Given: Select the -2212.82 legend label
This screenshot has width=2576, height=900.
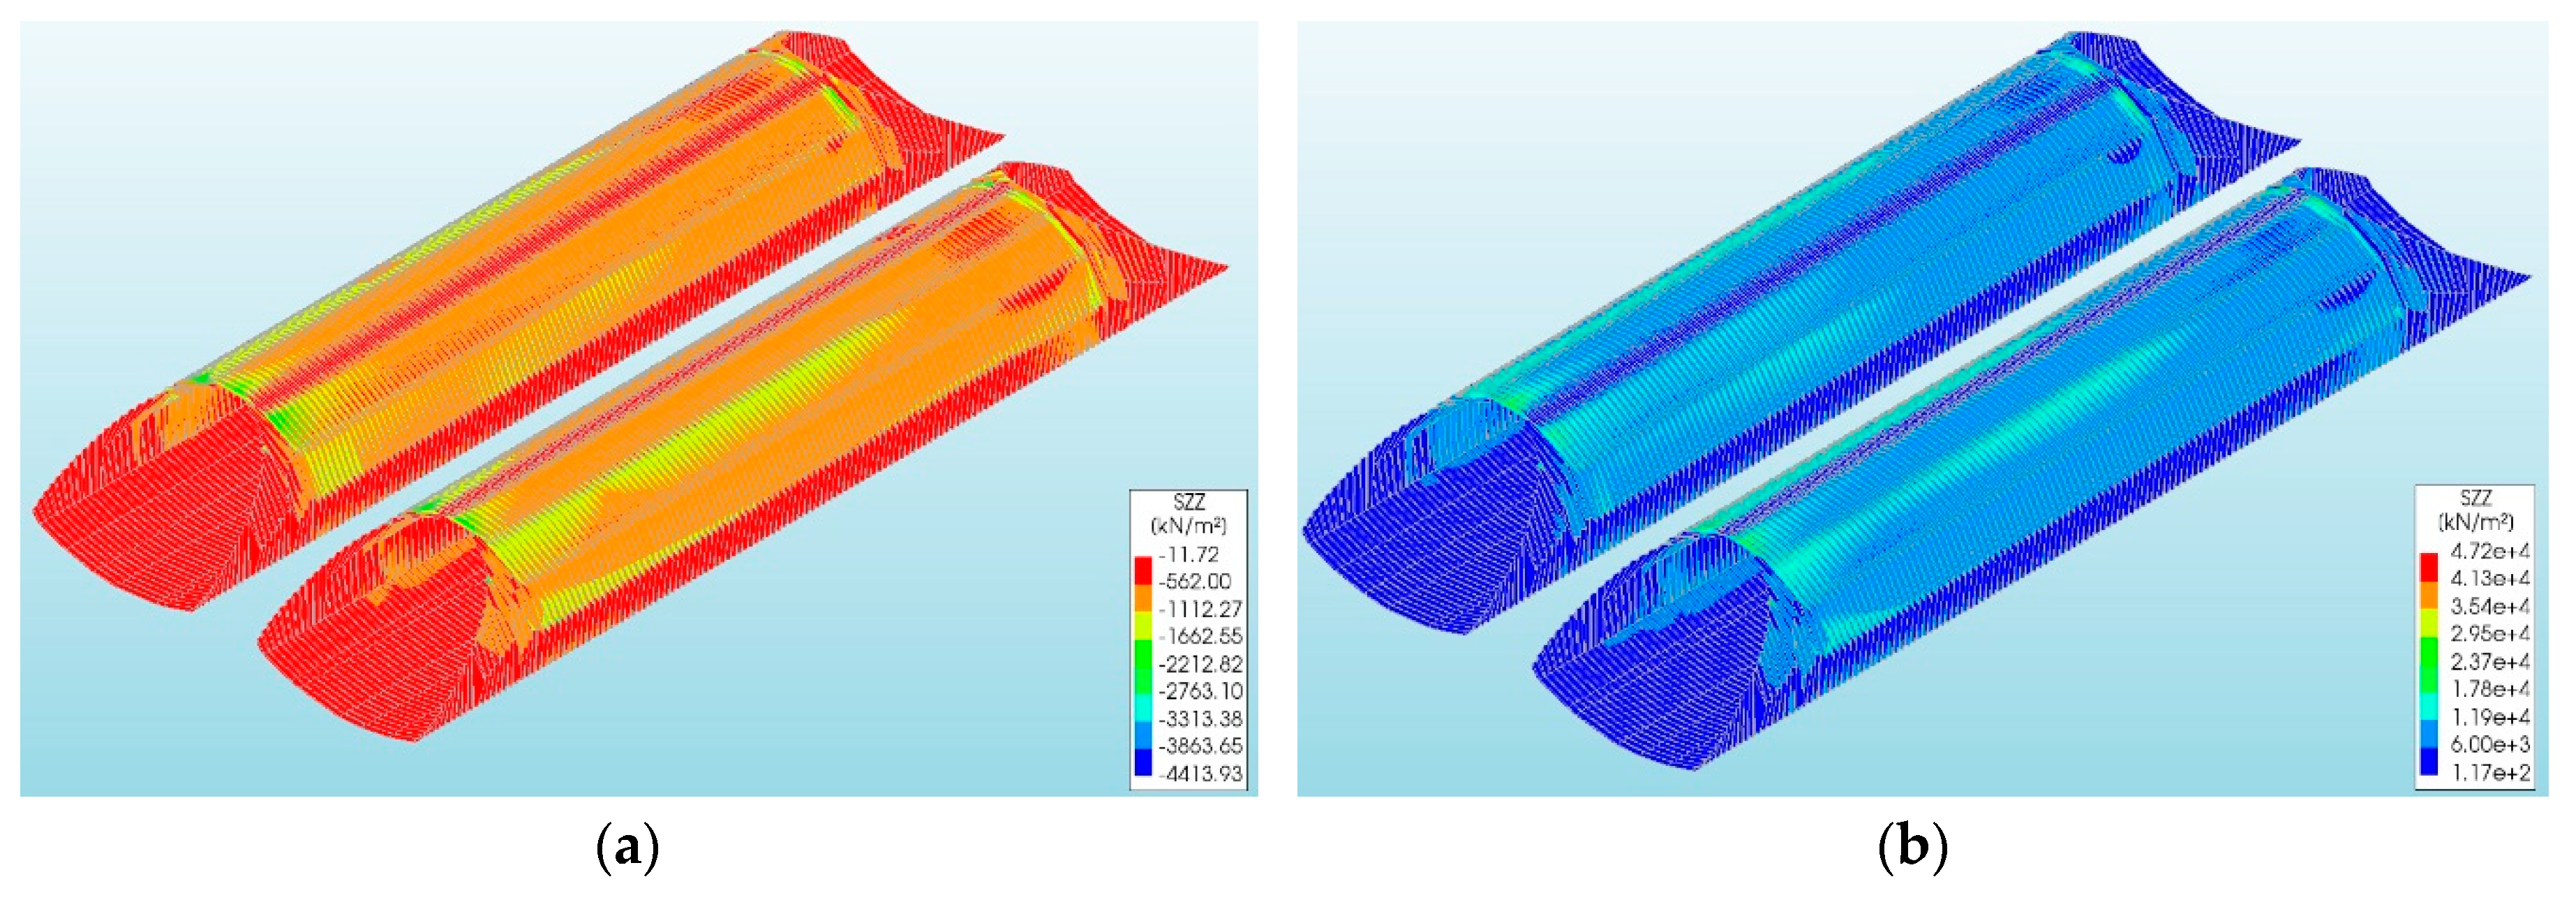Looking at the screenshot, I should tap(1201, 664).
